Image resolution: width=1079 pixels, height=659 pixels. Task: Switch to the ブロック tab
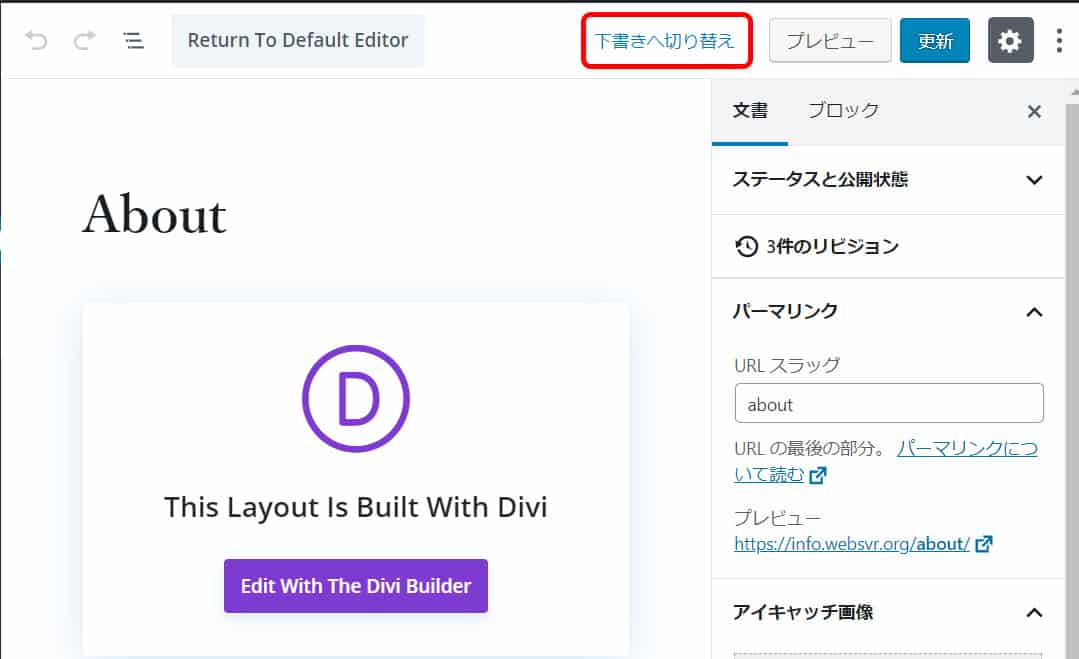(843, 111)
